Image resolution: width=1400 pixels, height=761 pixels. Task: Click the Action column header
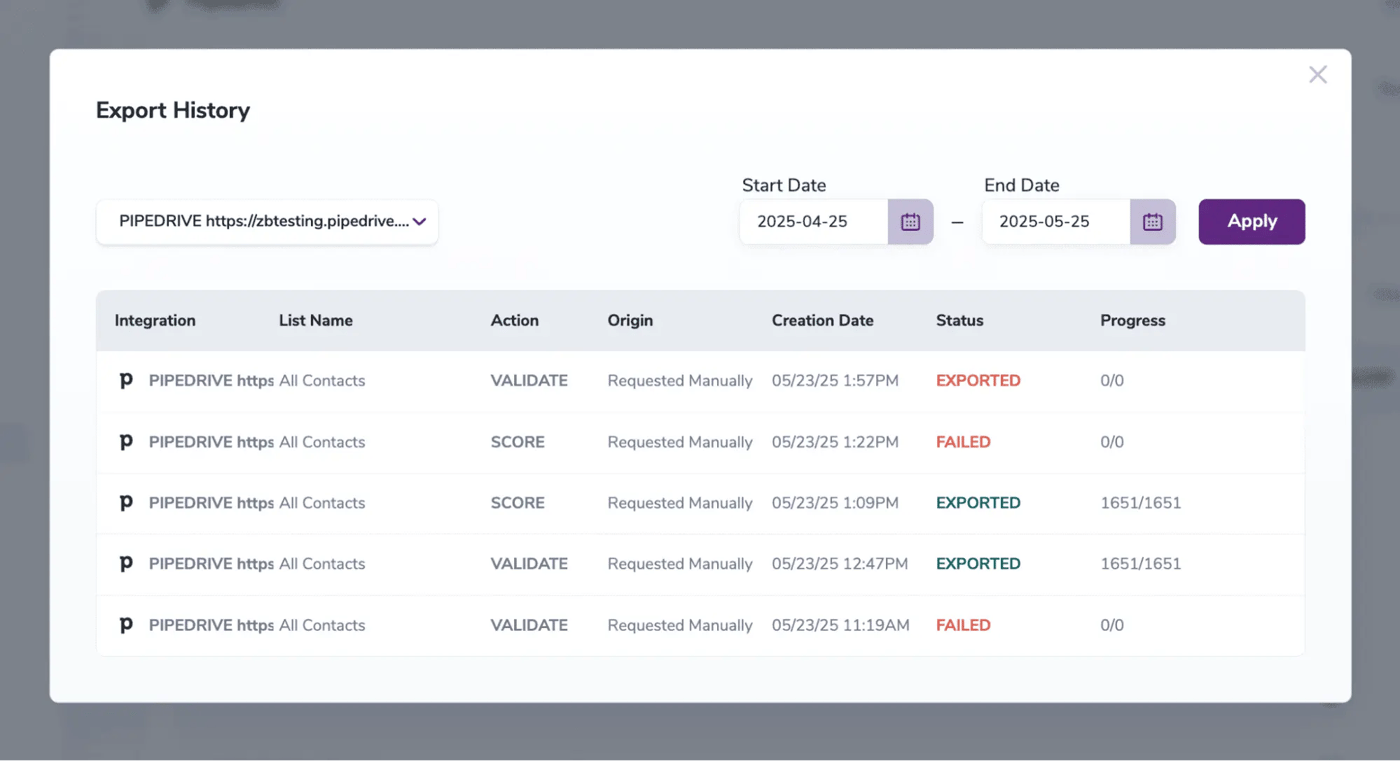click(x=514, y=321)
